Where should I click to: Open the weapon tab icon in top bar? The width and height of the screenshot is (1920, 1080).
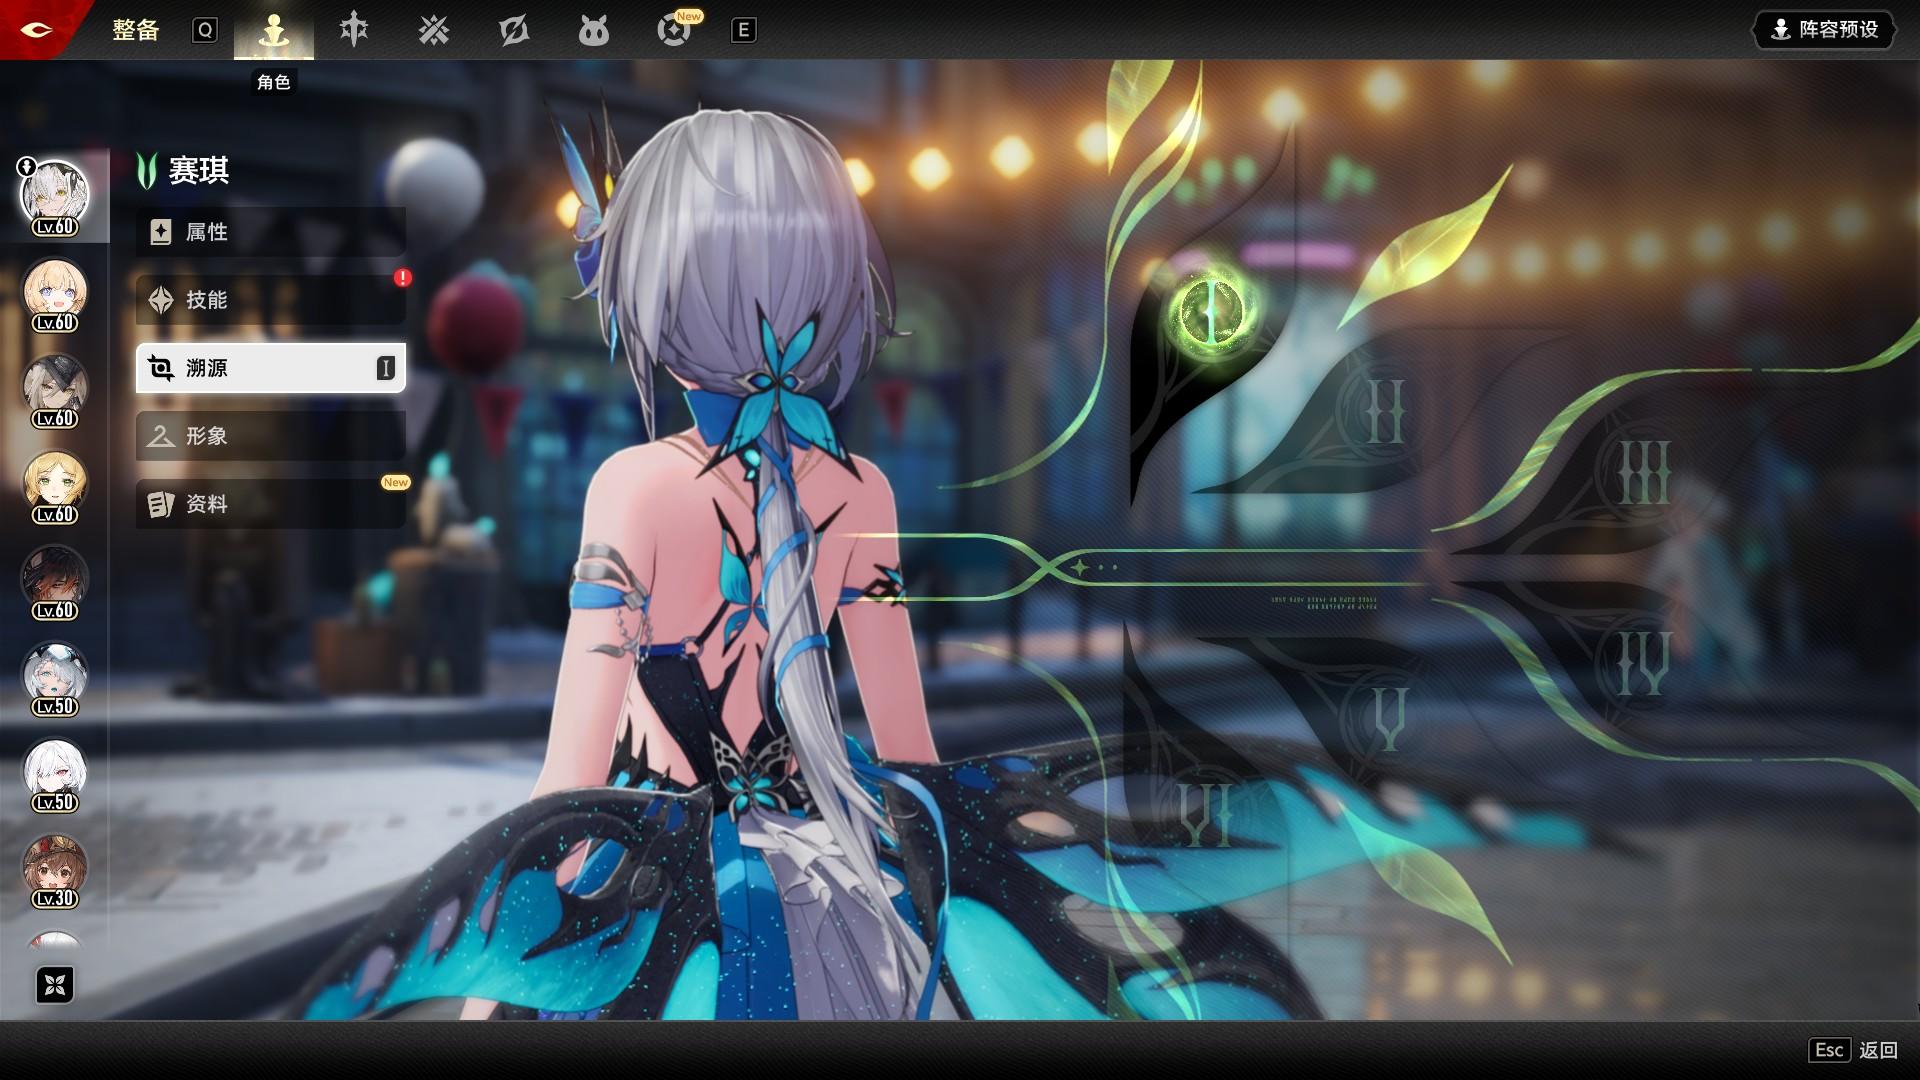point(354,30)
